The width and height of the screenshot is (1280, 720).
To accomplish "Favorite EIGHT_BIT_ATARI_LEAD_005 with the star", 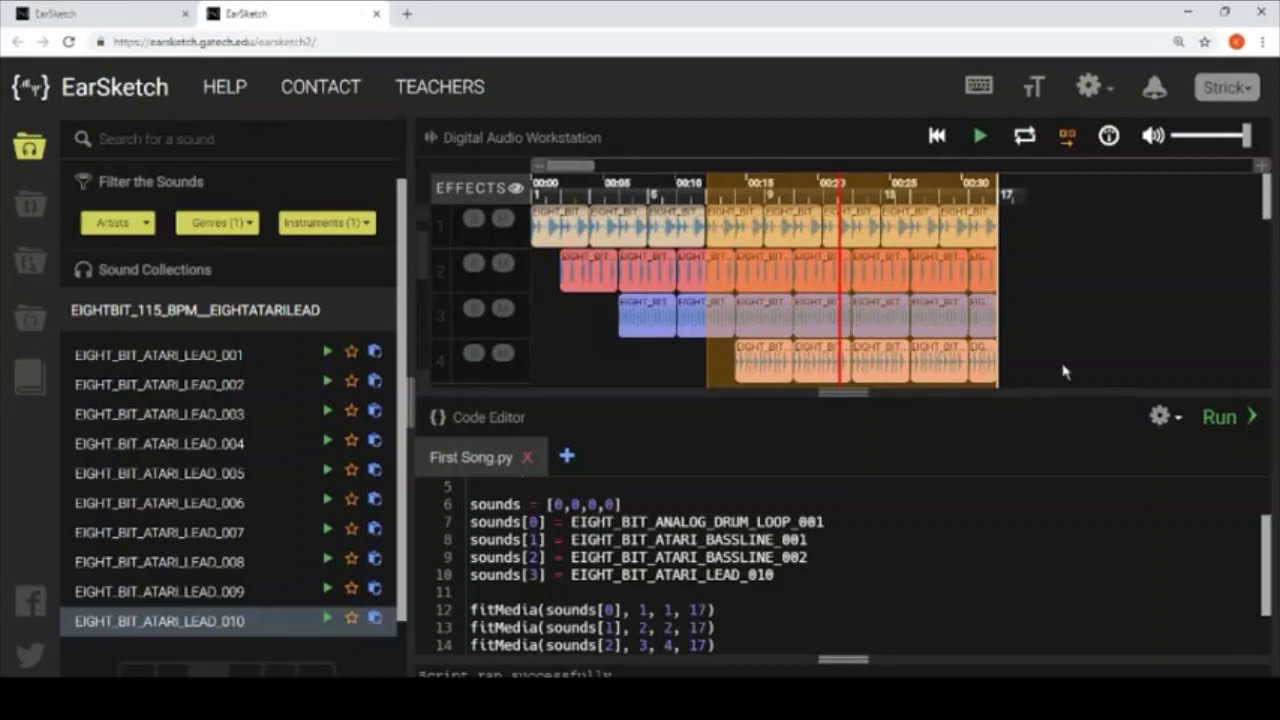I will 351,470.
